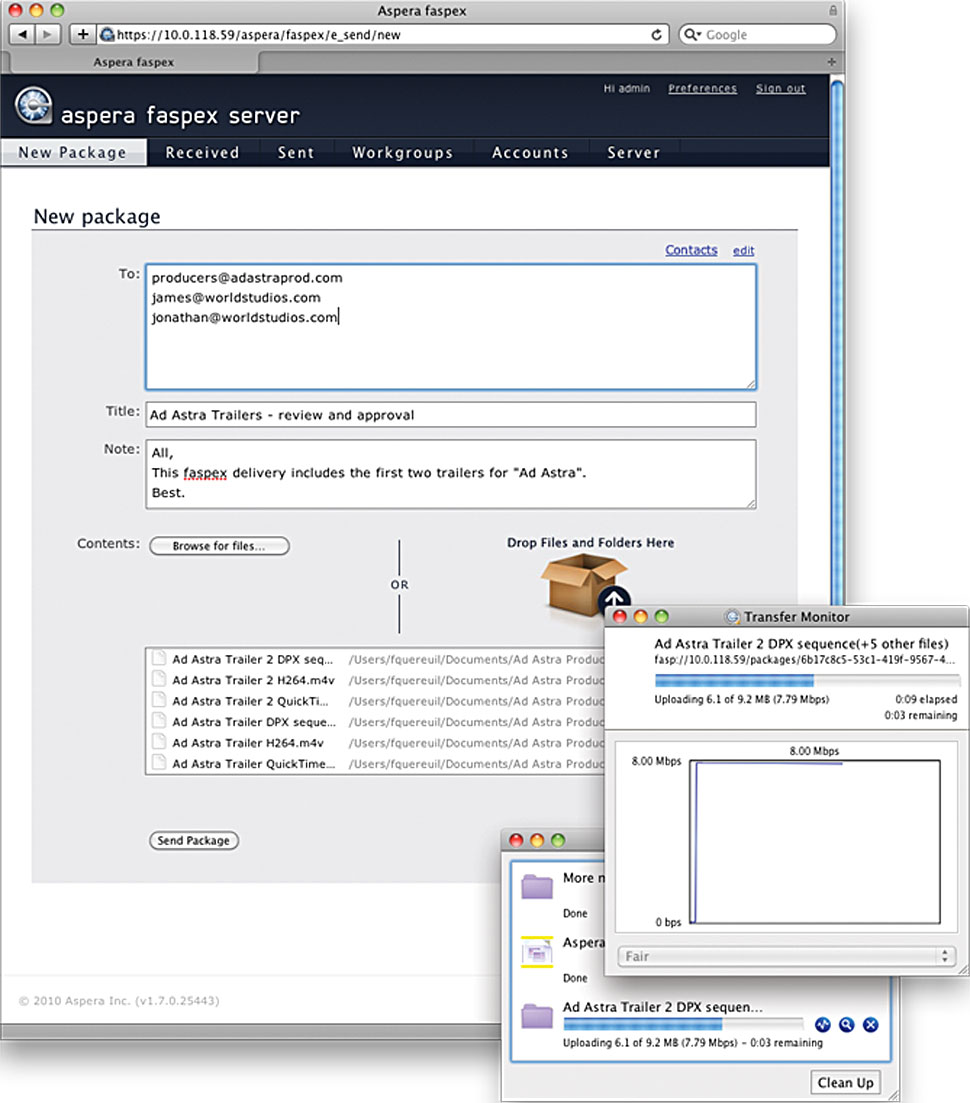
Task: Click the Transfer Monitor upload progress bar
Action: click(807, 680)
